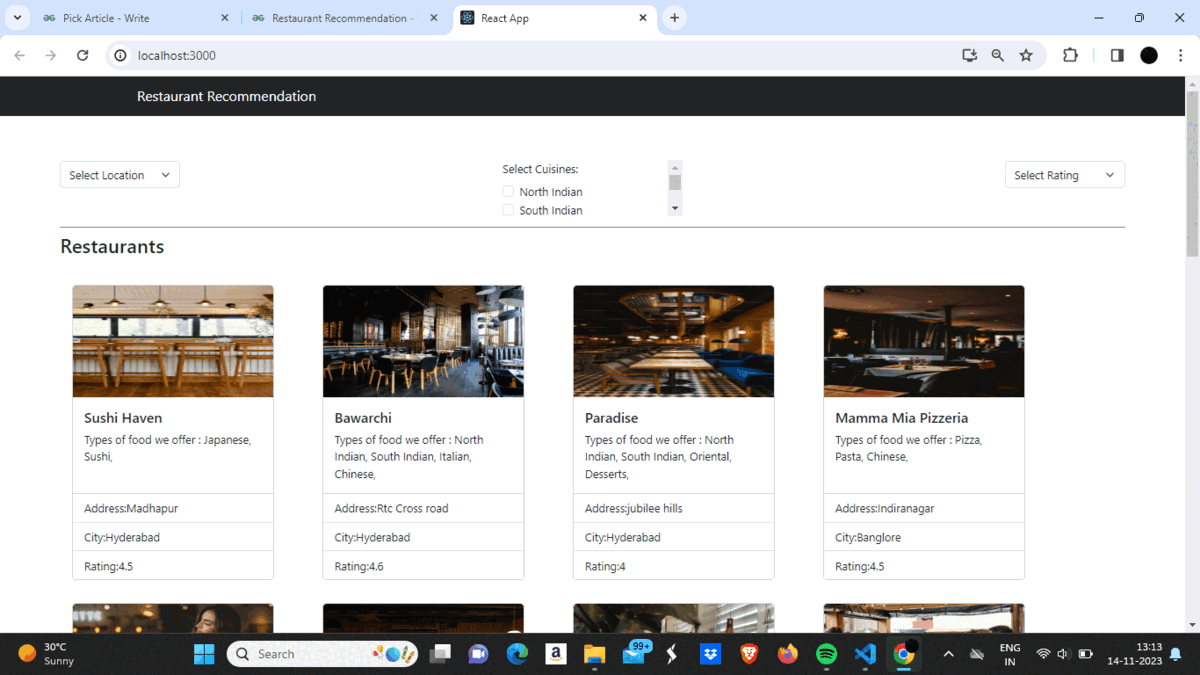Open Microsoft Edge from the taskbar
The width and height of the screenshot is (1200, 675).
tap(517, 654)
